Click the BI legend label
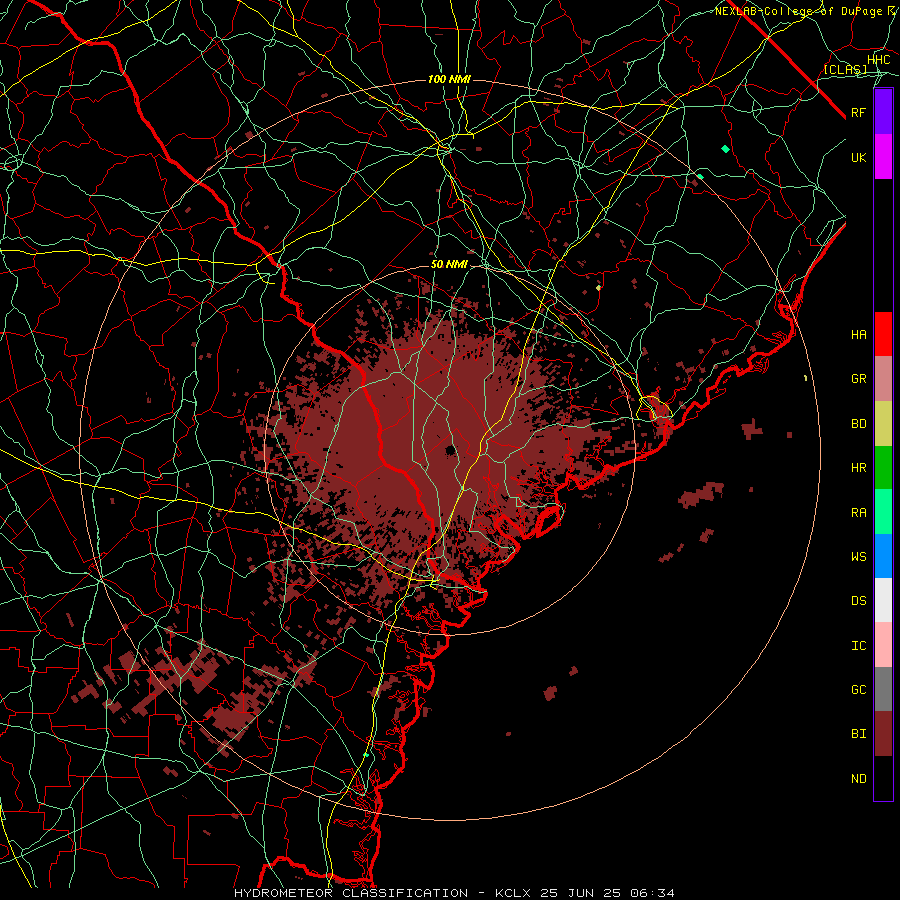 (858, 734)
